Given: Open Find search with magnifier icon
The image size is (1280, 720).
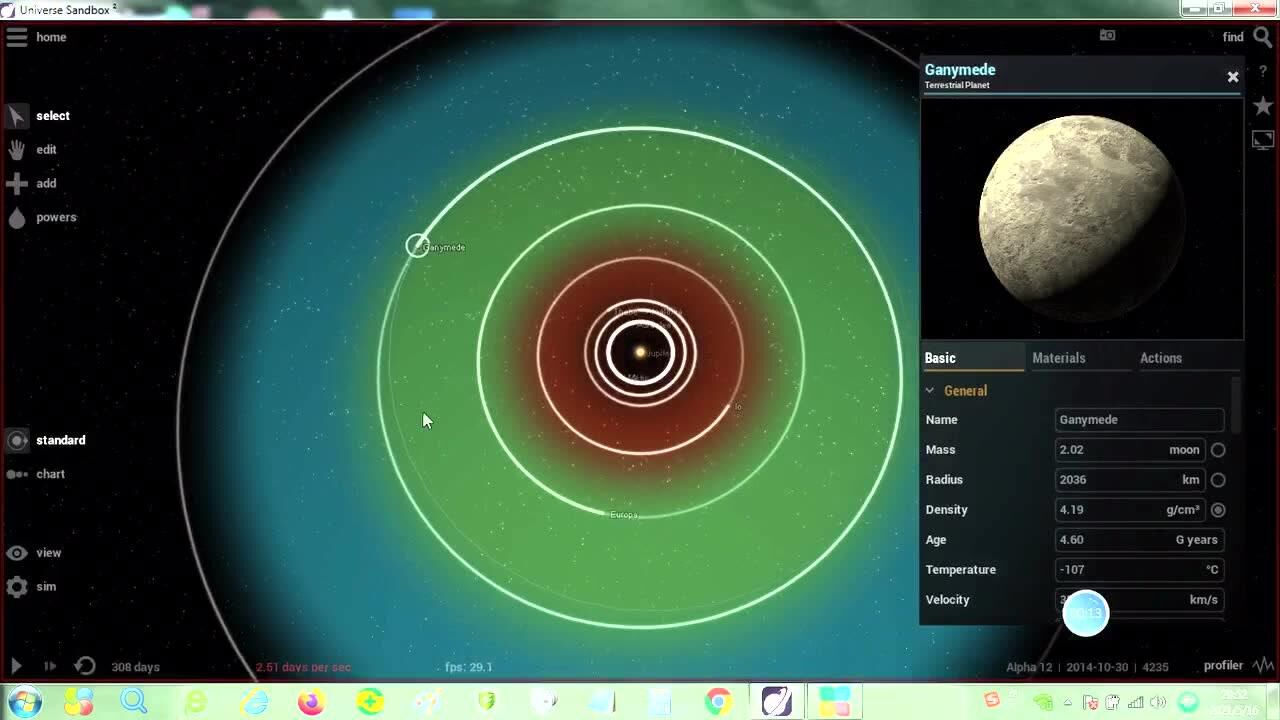Looking at the screenshot, I should tap(1261, 36).
